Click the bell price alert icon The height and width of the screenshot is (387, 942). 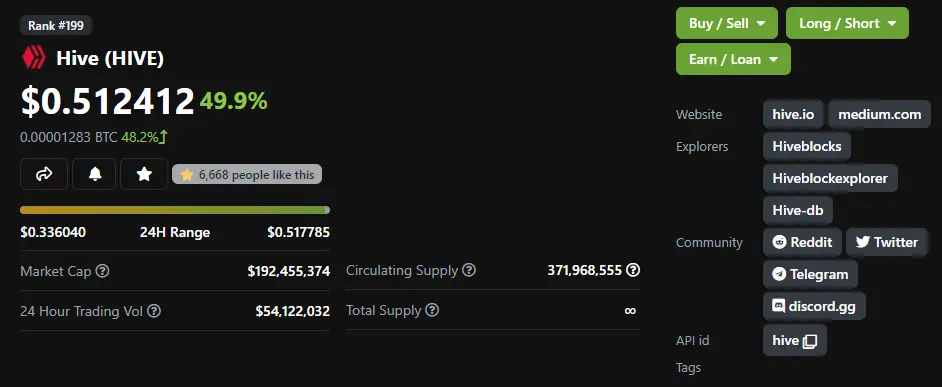[94, 174]
